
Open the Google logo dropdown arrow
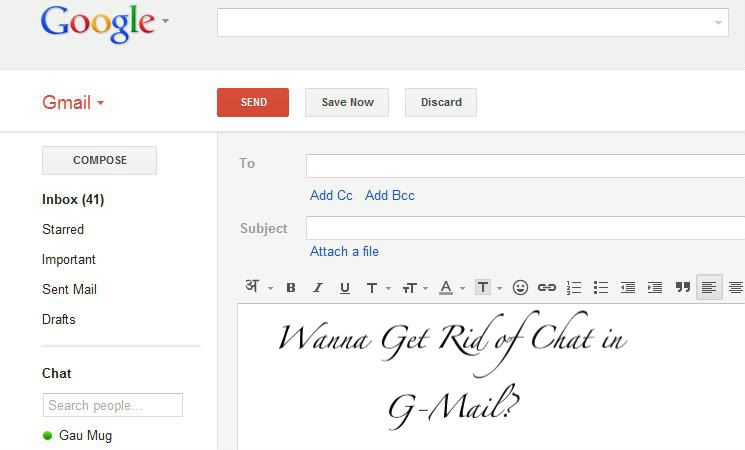165,20
